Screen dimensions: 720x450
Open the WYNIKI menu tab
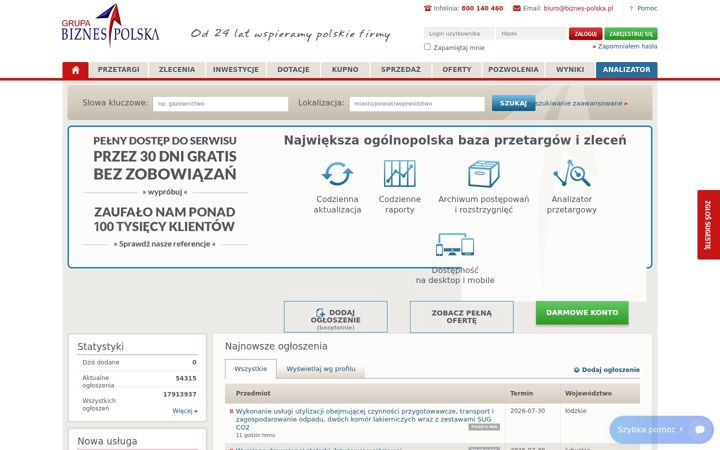tap(570, 70)
